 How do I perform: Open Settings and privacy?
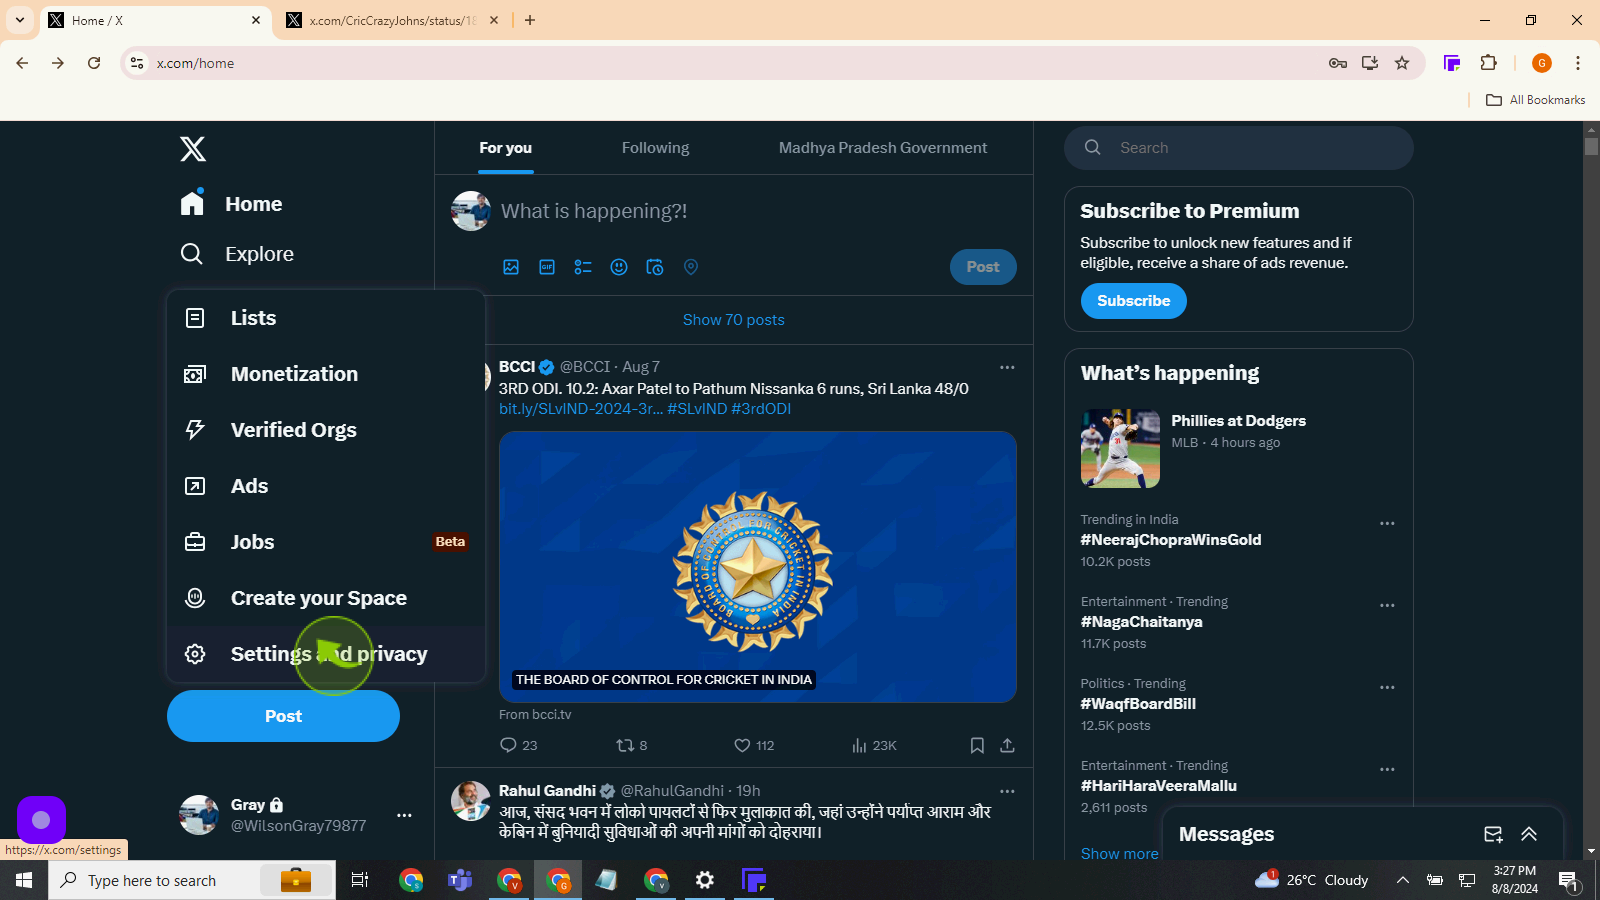click(x=326, y=654)
